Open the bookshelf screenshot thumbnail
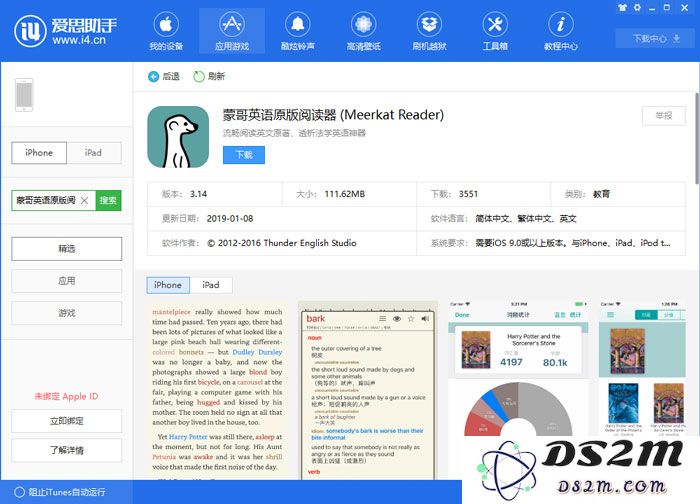 point(643,370)
